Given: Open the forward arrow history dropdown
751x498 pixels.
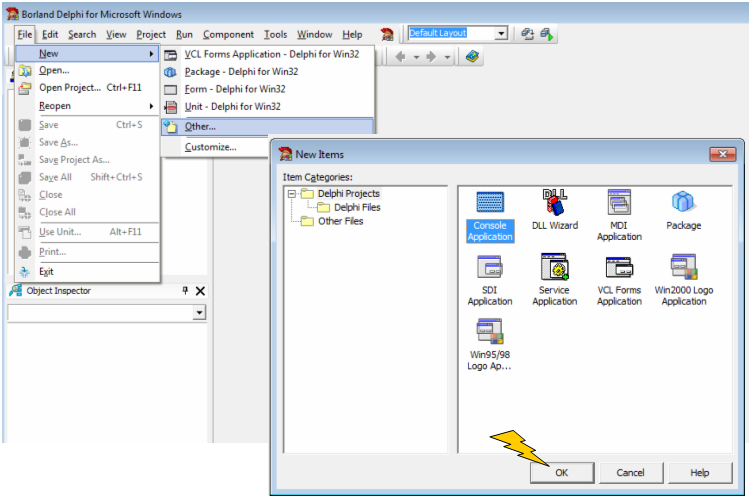Looking at the screenshot, I should 447,57.
